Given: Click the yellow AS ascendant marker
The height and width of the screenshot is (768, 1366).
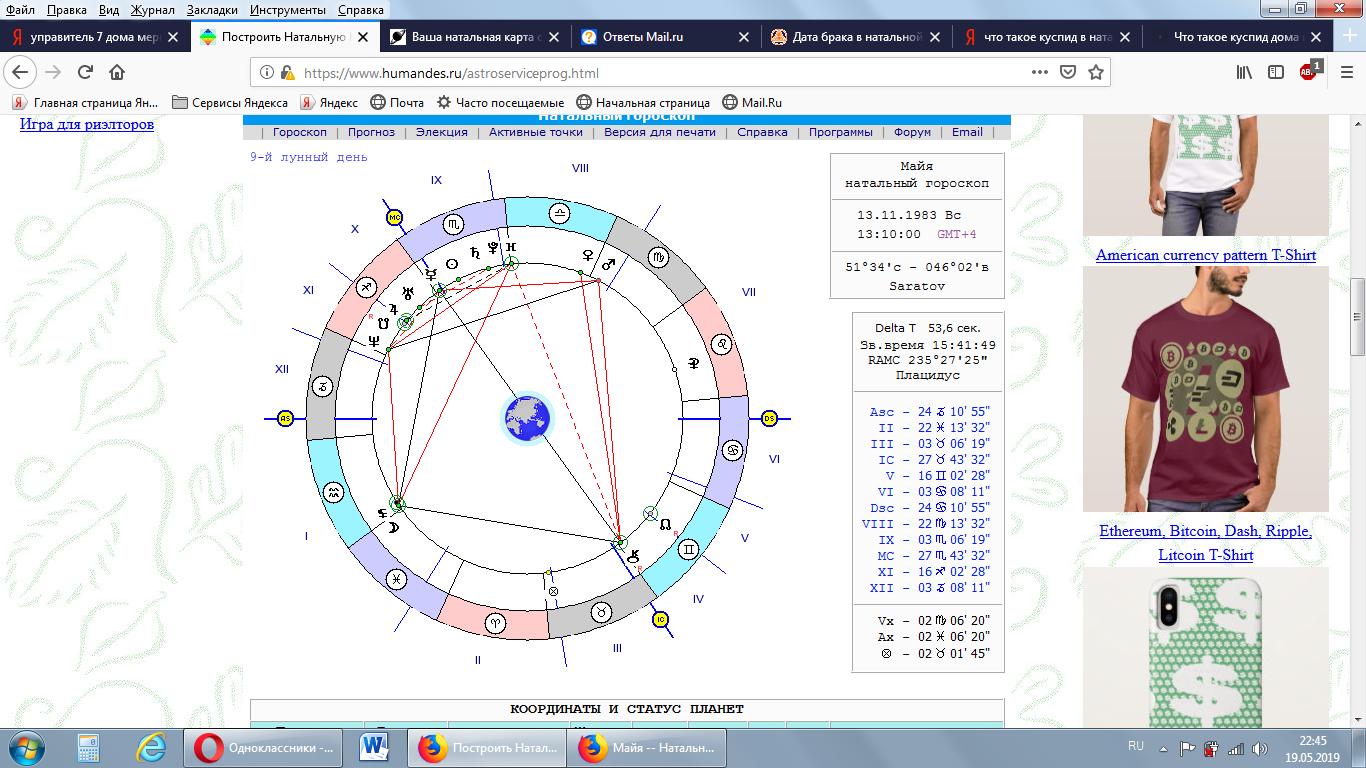Looking at the screenshot, I should tap(285, 418).
